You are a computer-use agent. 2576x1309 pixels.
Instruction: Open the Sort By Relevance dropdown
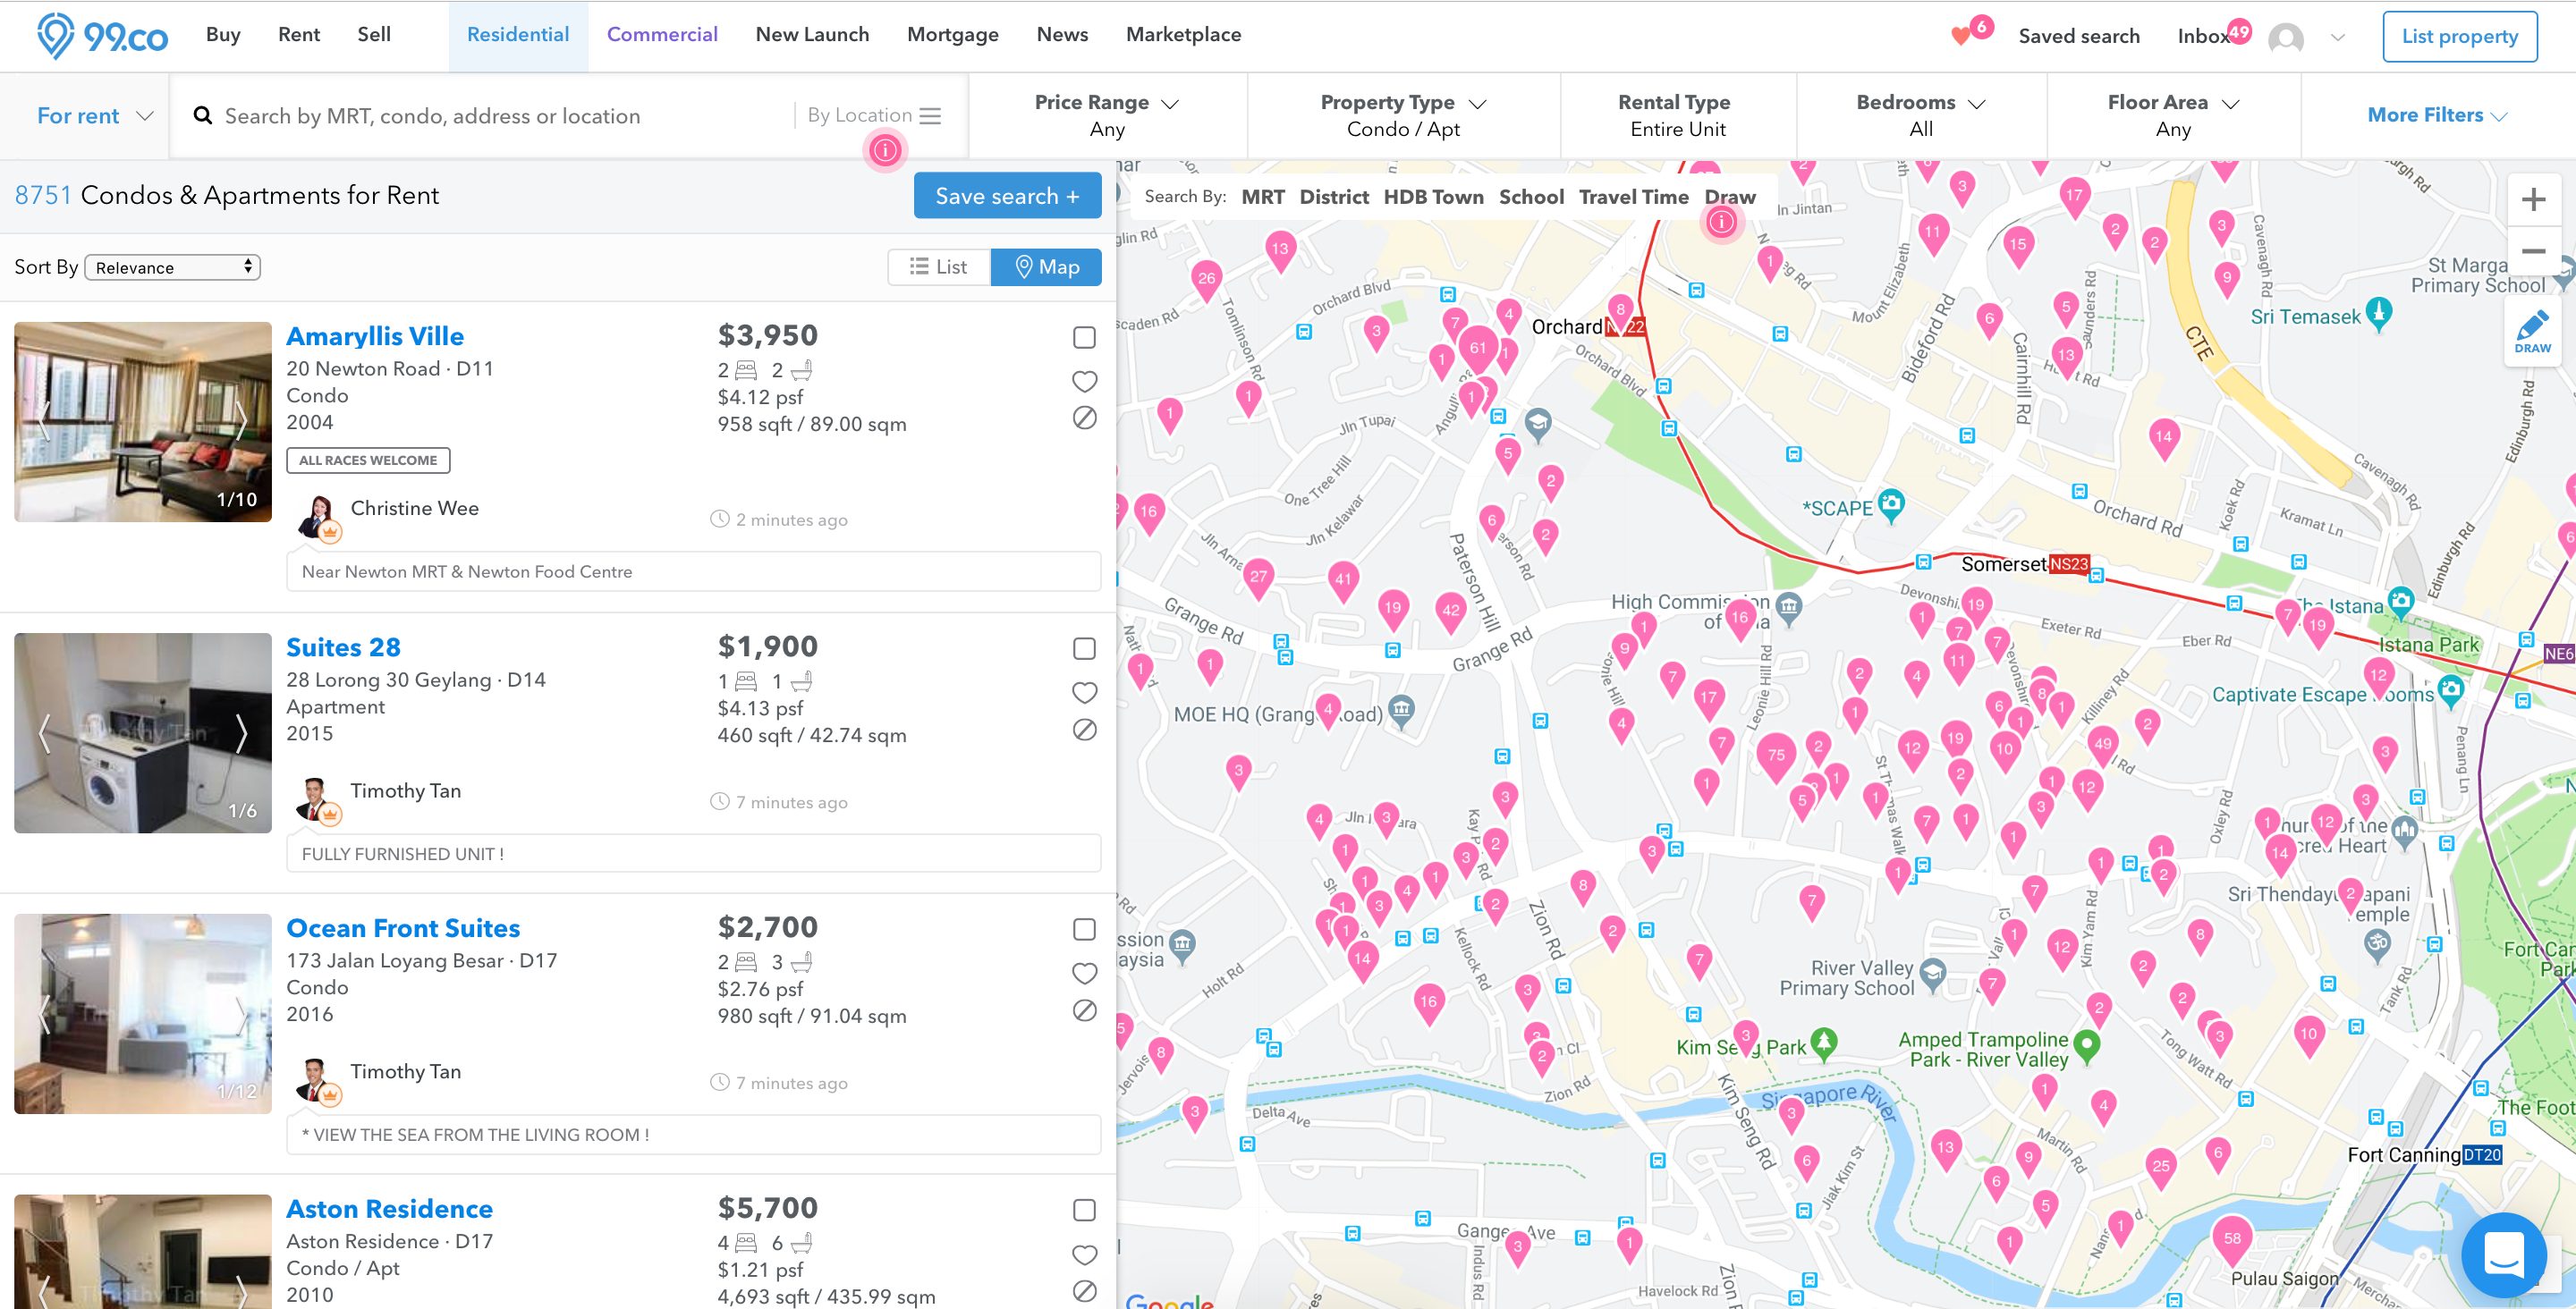pyautogui.click(x=172, y=267)
